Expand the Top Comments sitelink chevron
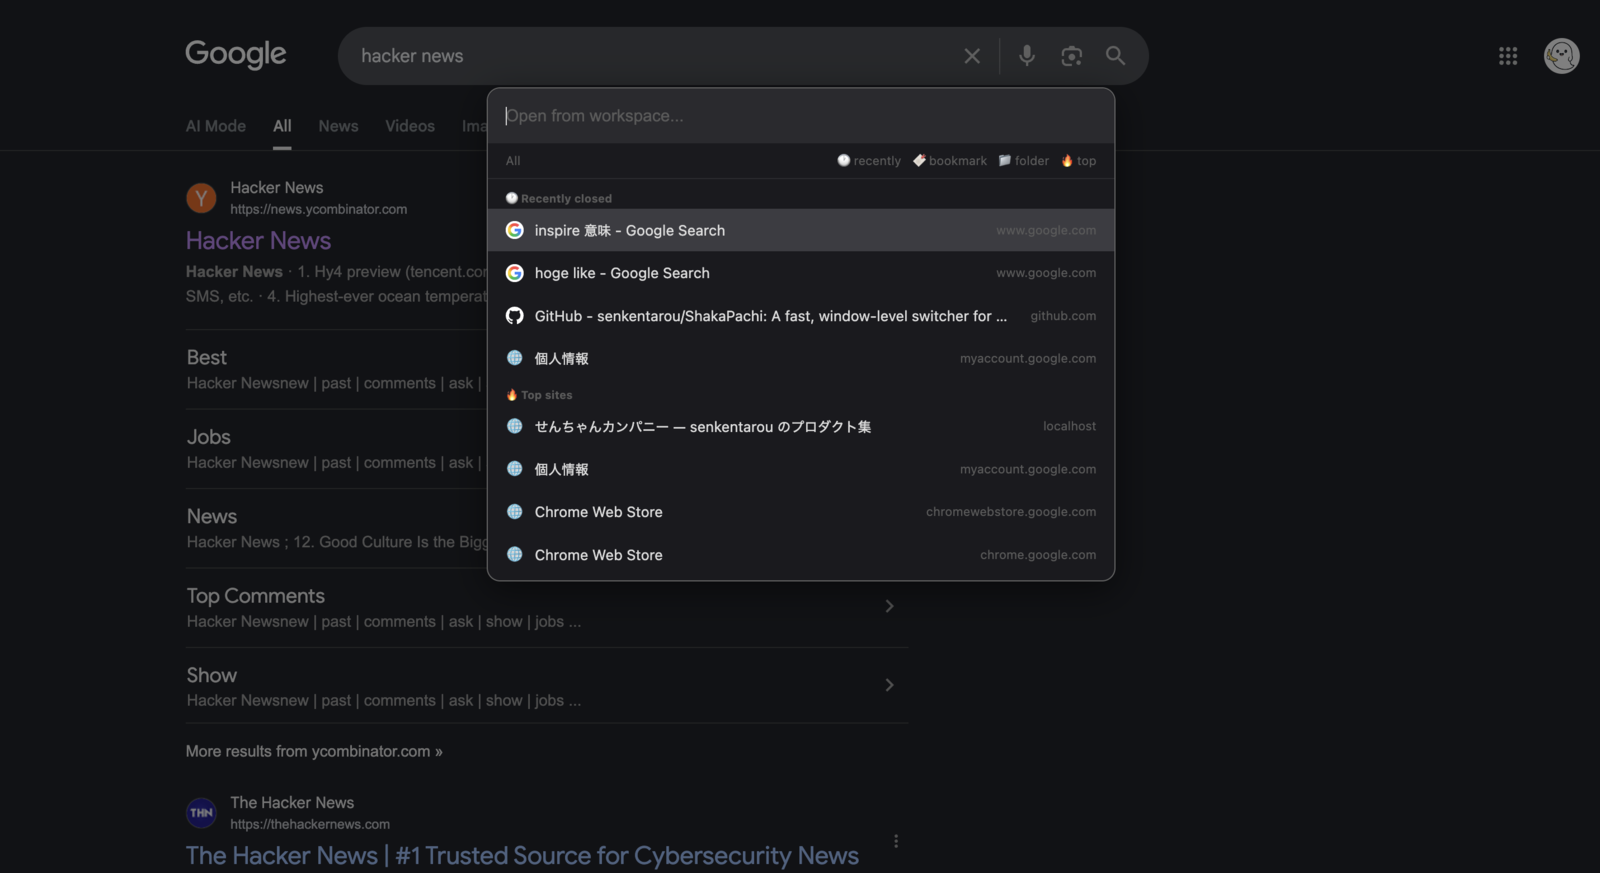 [x=889, y=606]
